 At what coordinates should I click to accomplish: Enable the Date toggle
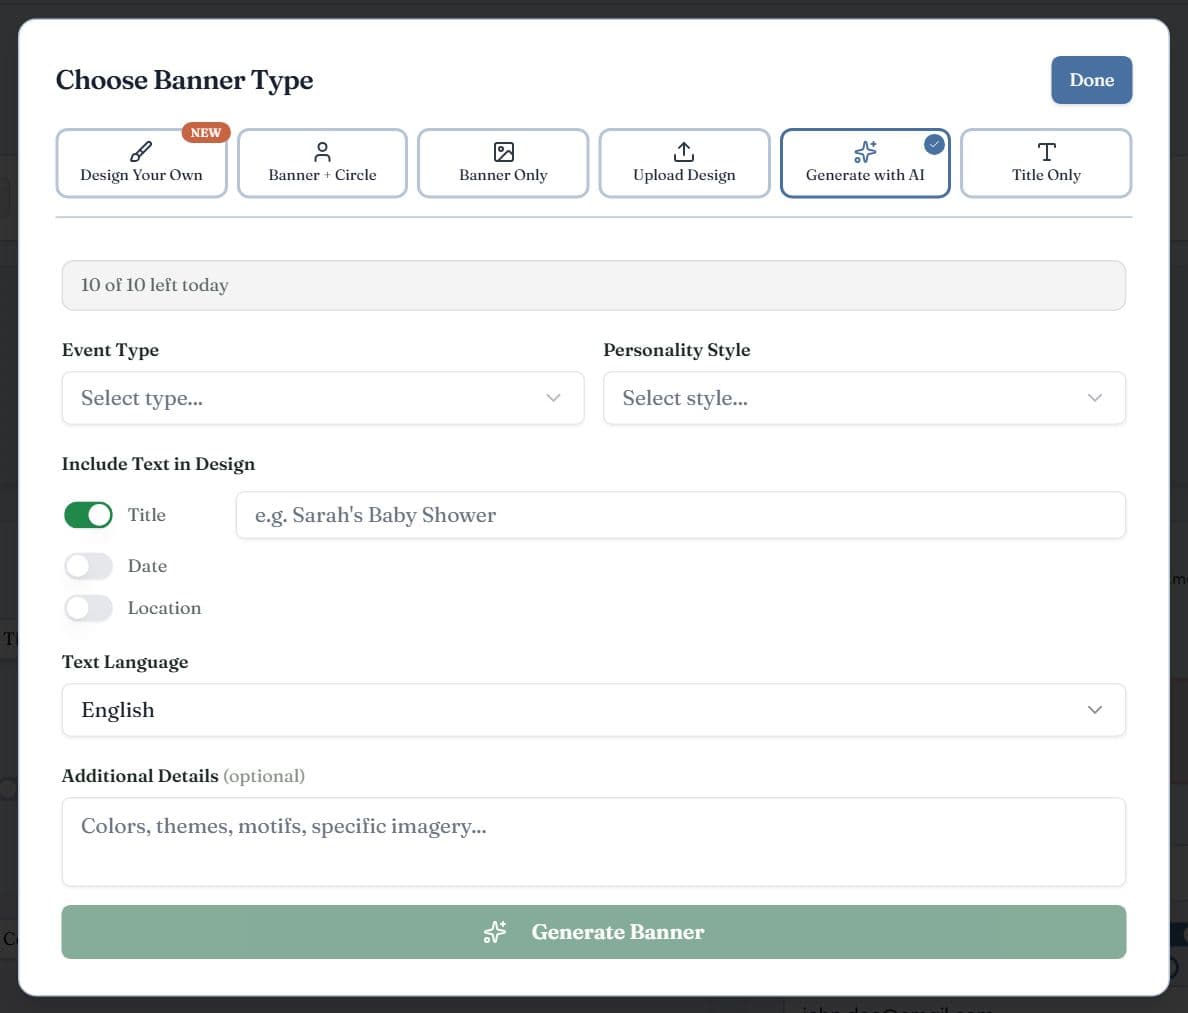(x=89, y=566)
